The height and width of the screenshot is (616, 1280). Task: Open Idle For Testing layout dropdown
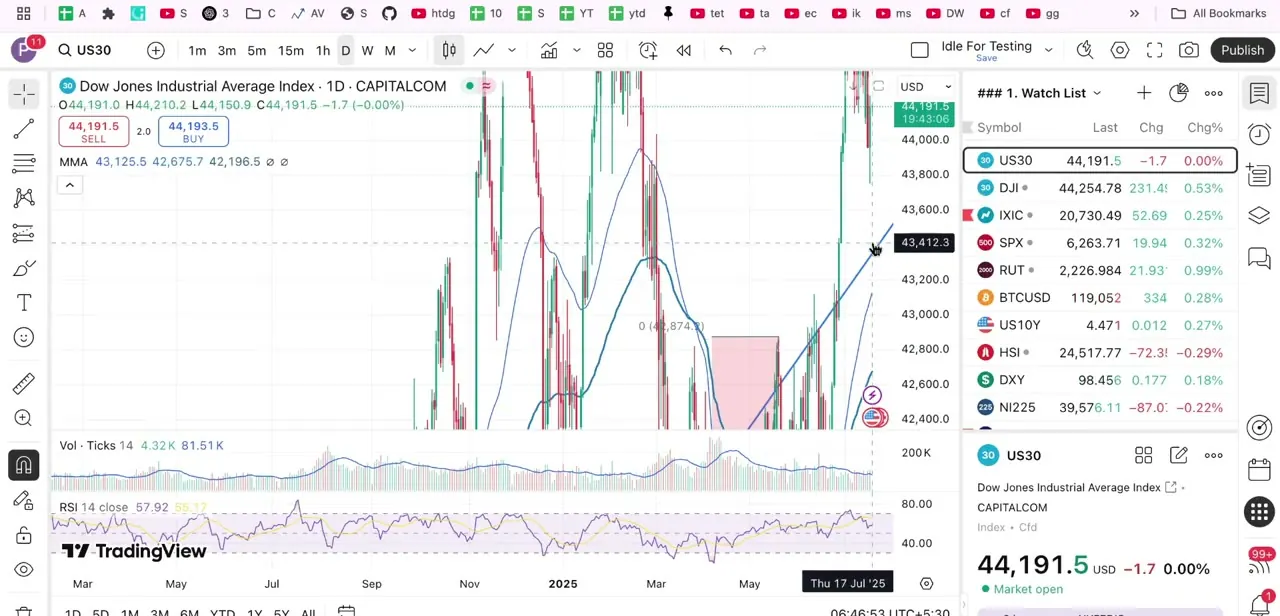coord(1048,50)
